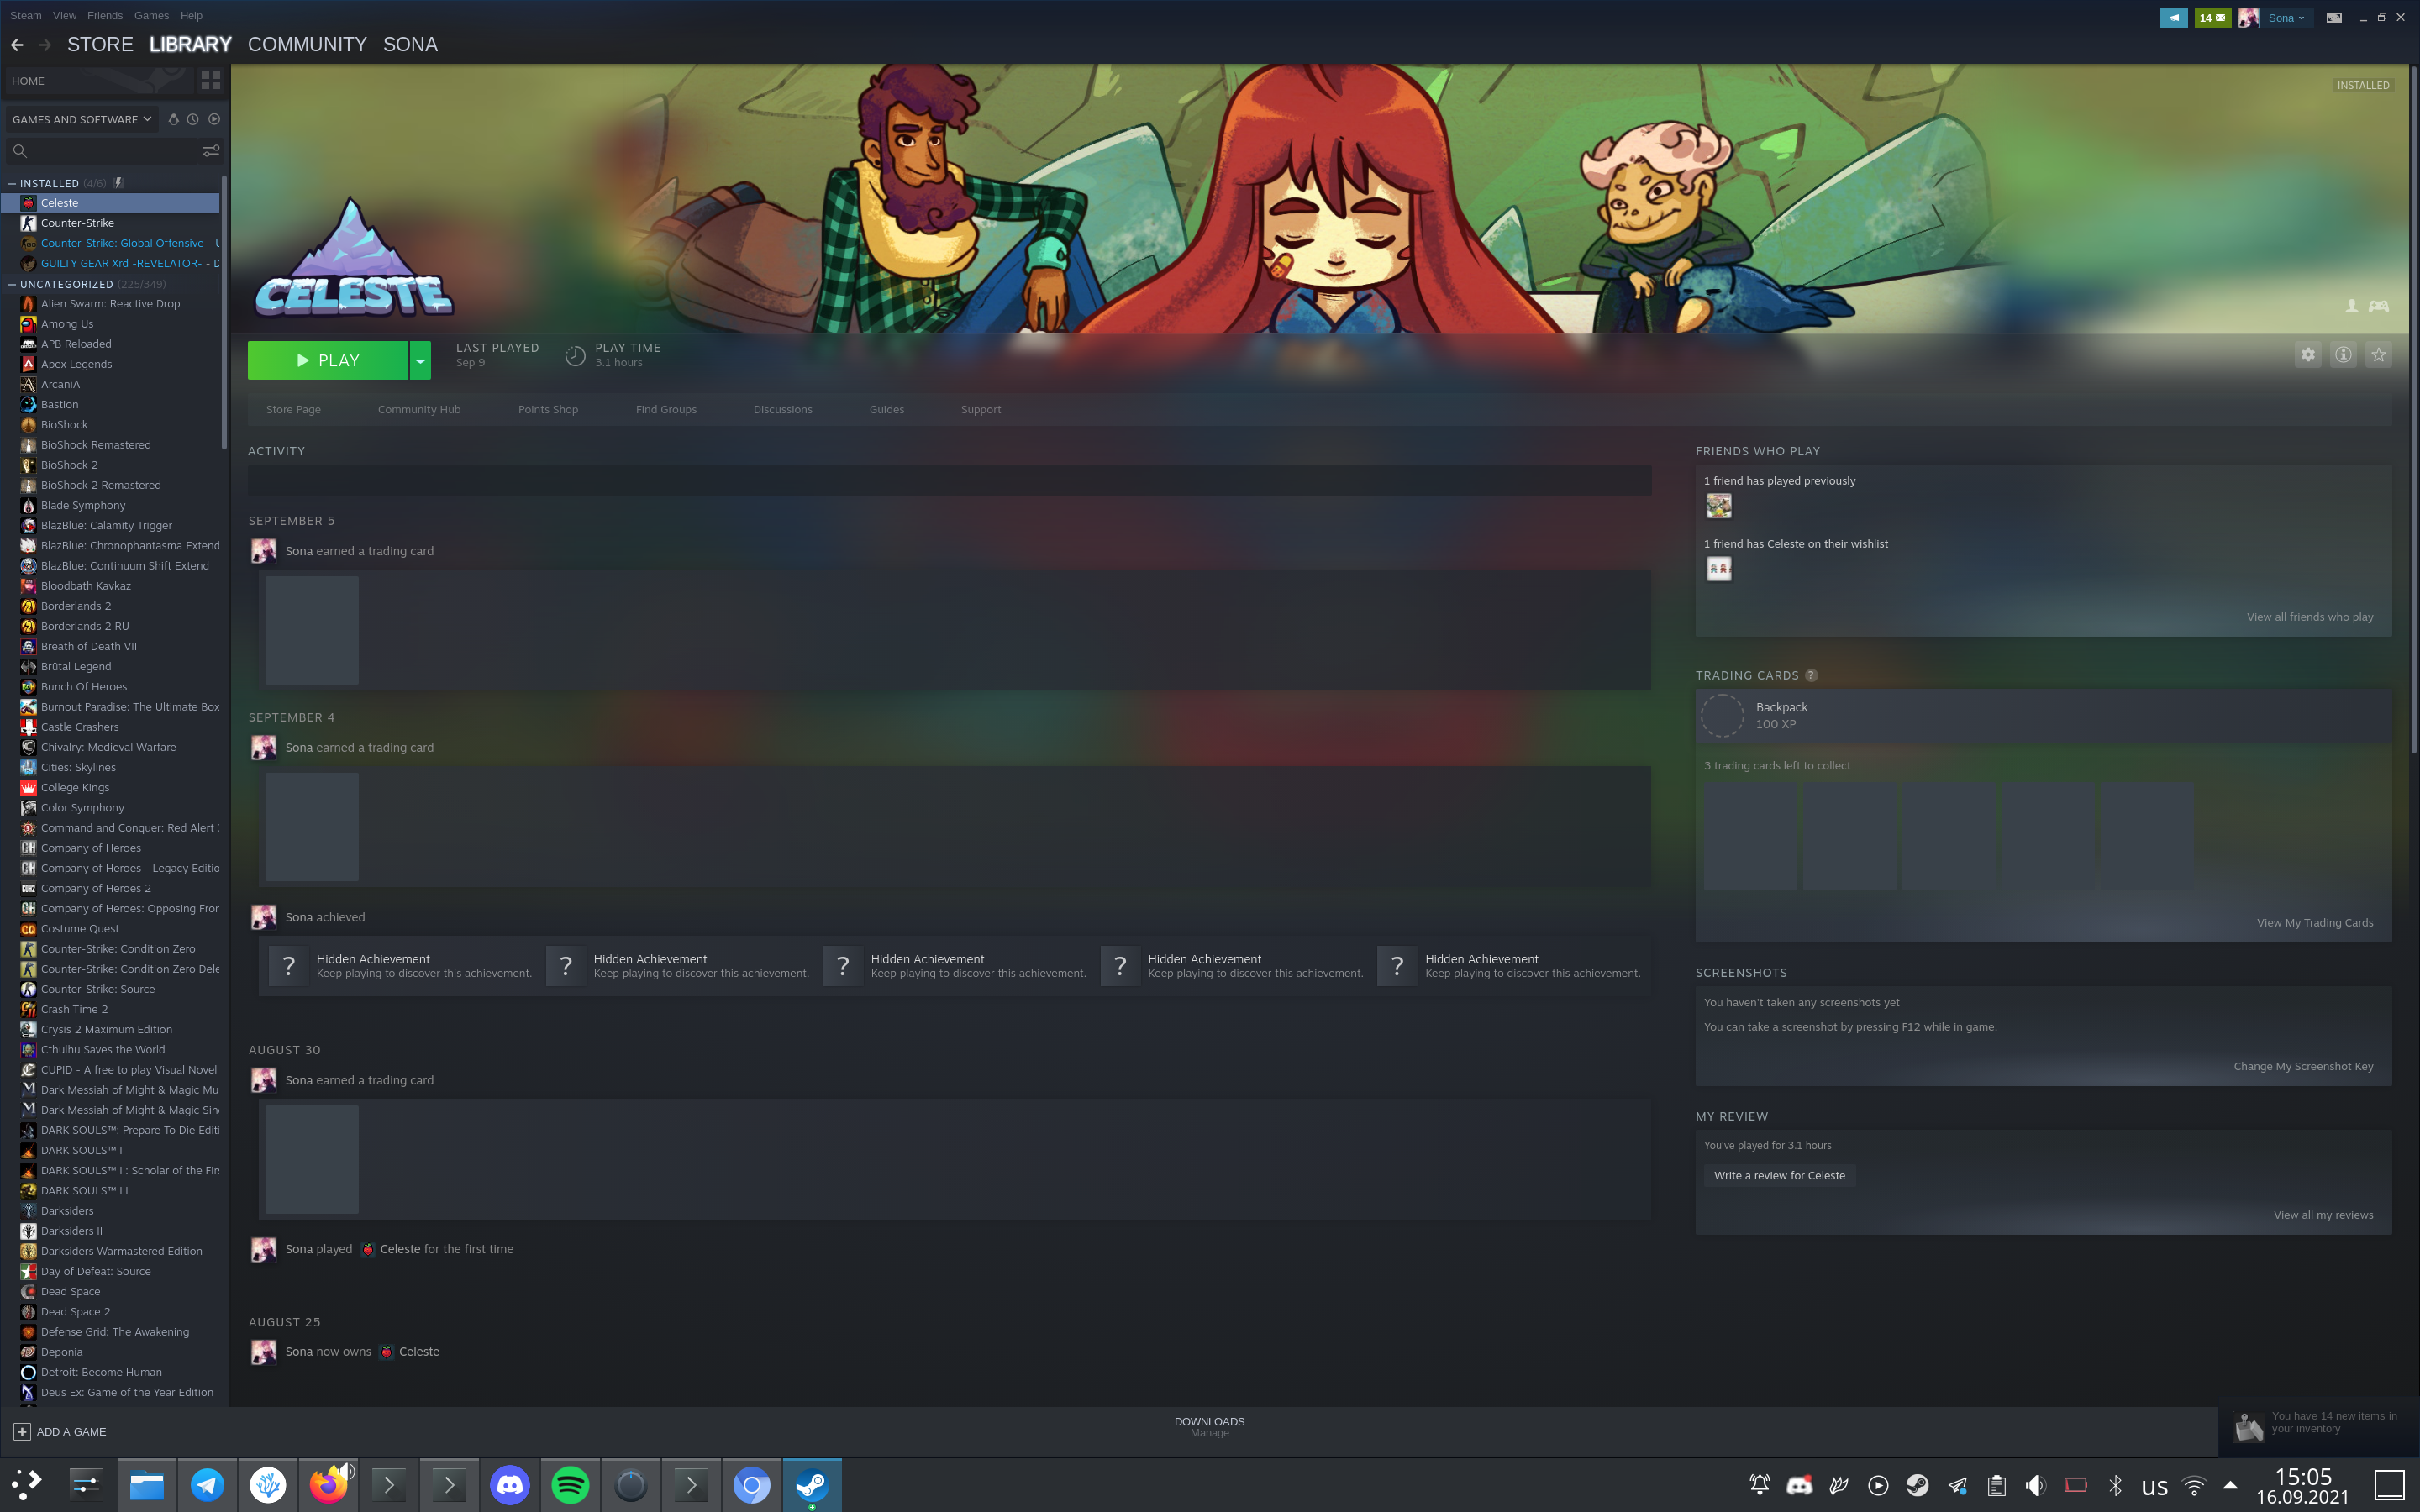2420x1512 pixels.
Task: Open the Community Hub link
Action: 419,409
